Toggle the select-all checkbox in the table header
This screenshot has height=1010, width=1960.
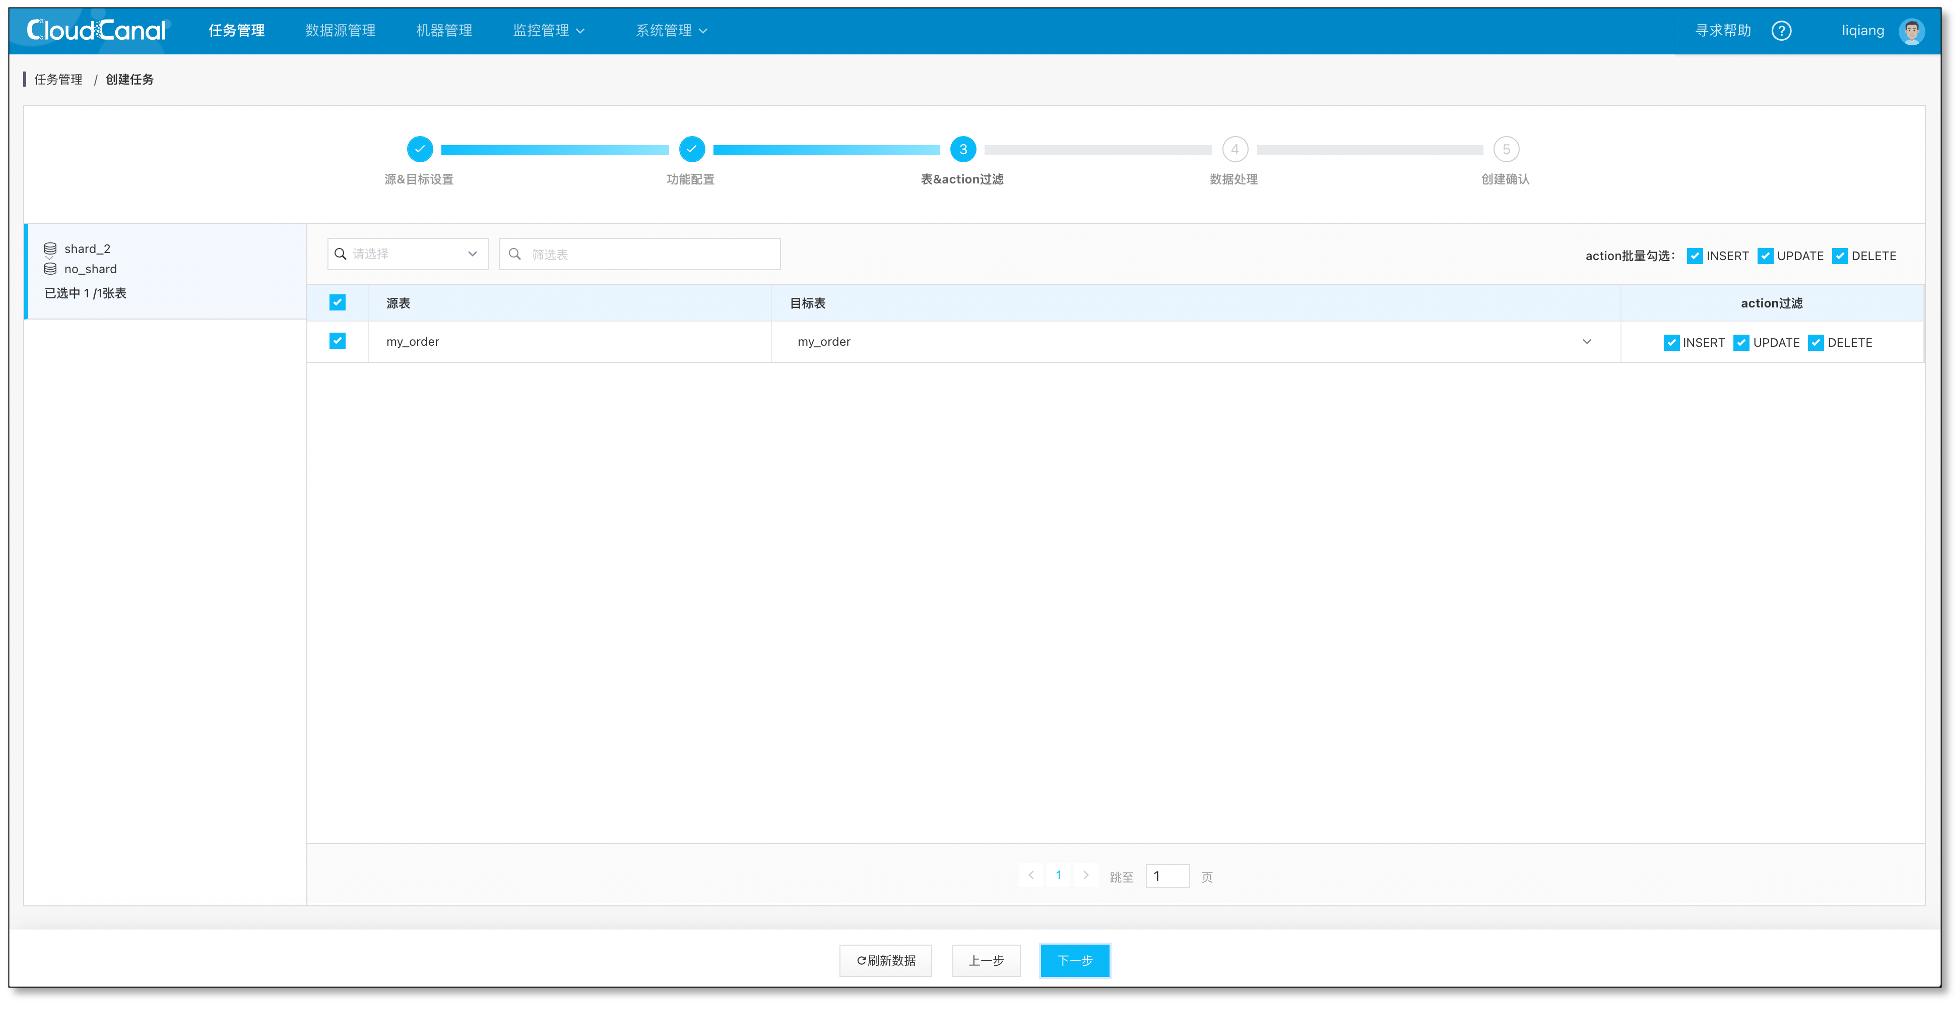tap(338, 302)
